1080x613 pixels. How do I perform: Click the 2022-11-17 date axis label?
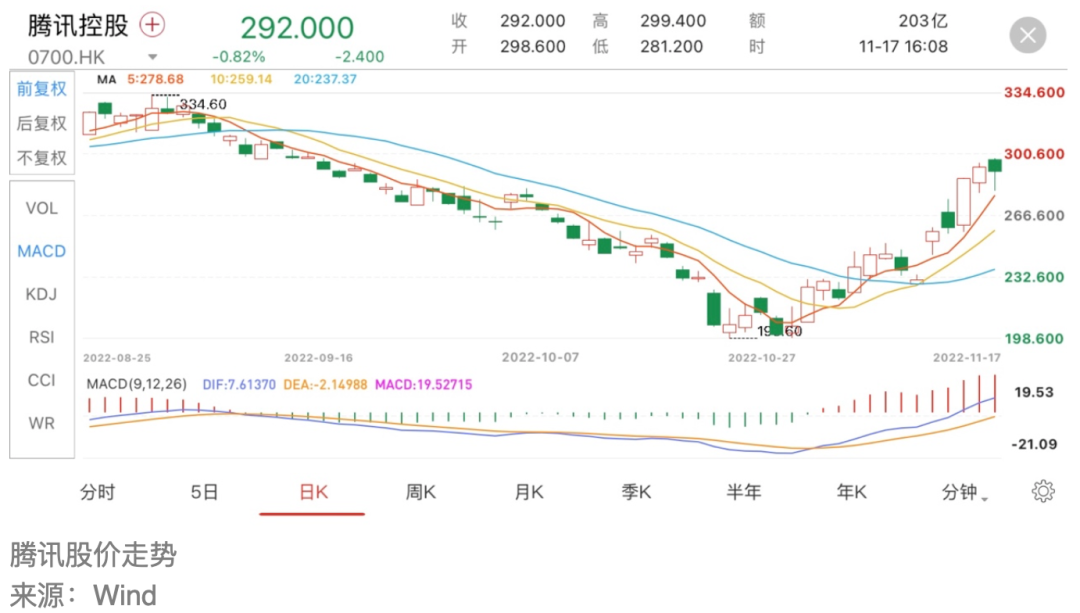click(966, 358)
